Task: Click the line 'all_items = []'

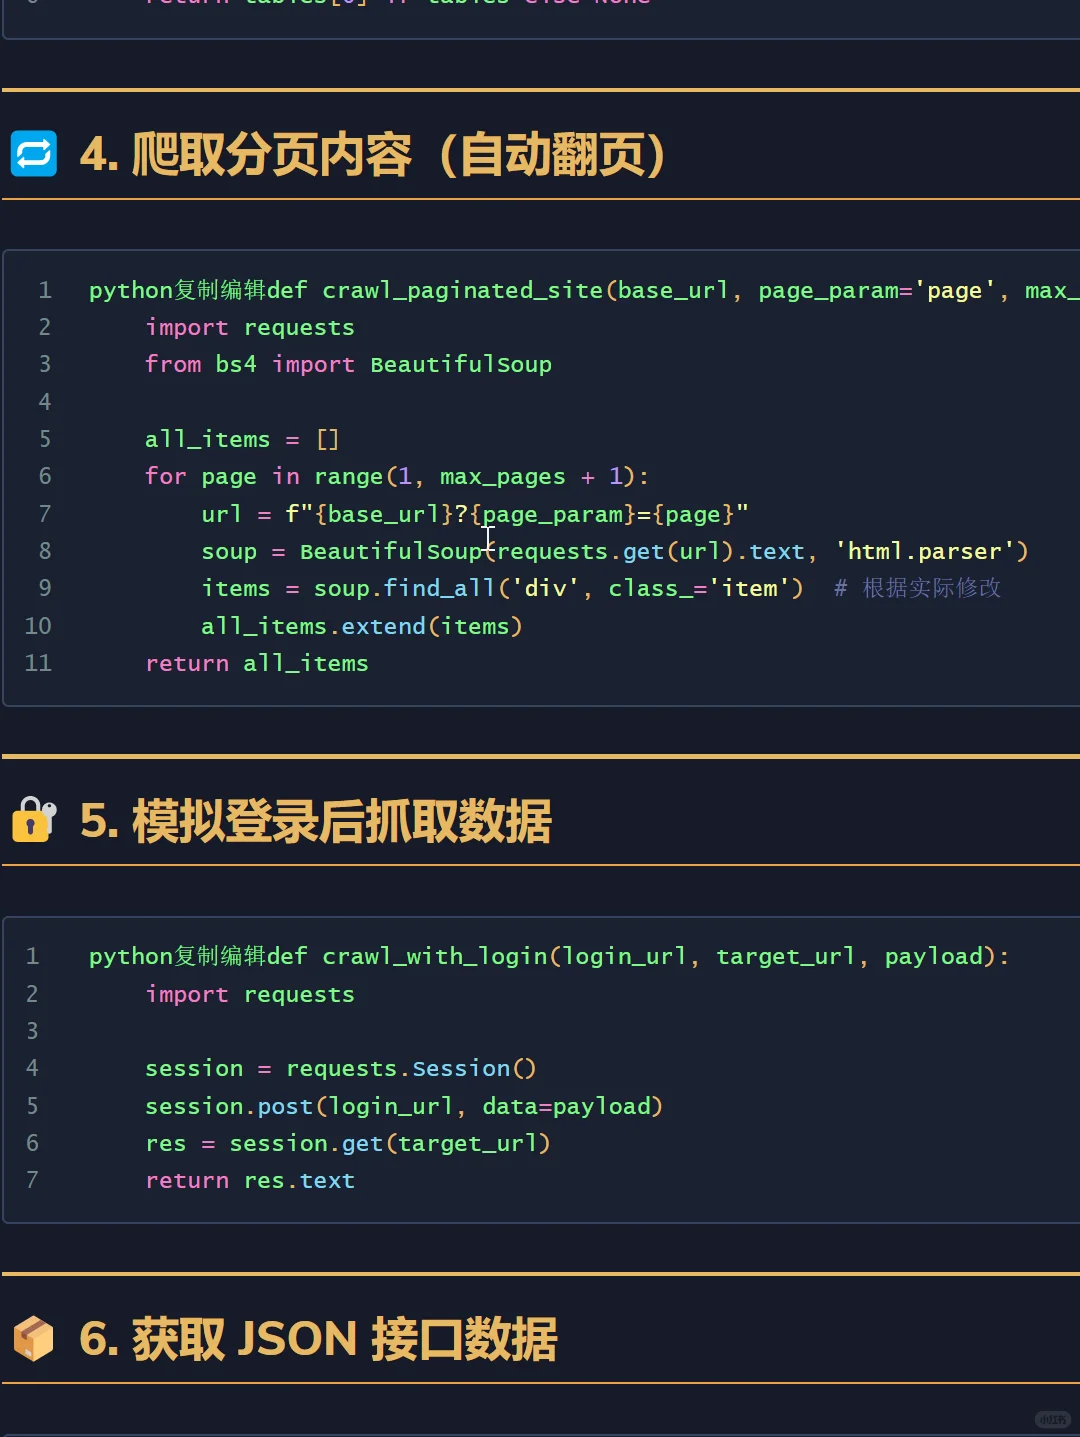Action: [x=242, y=440]
